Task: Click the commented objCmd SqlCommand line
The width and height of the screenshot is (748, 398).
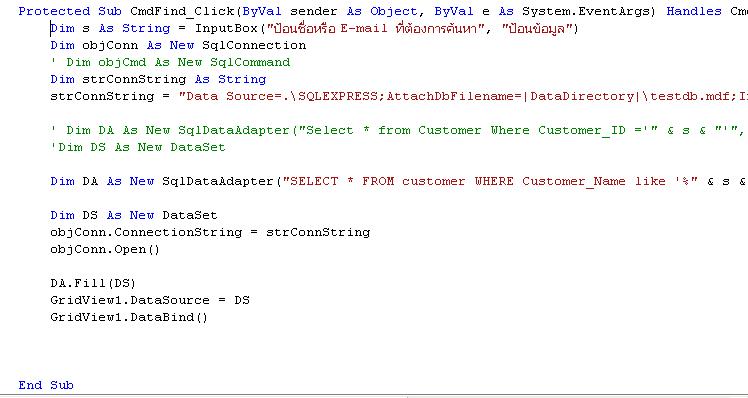Action: click(x=170, y=63)
